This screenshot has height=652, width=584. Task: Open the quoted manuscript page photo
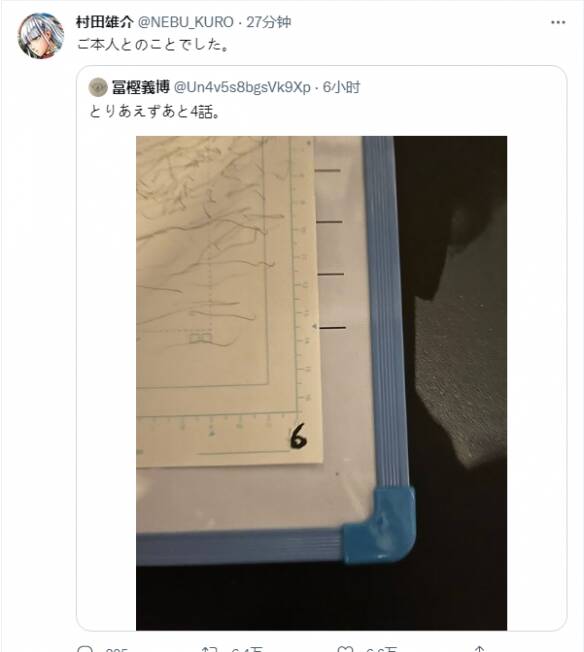pyautogui.click(x=321, y=383)
